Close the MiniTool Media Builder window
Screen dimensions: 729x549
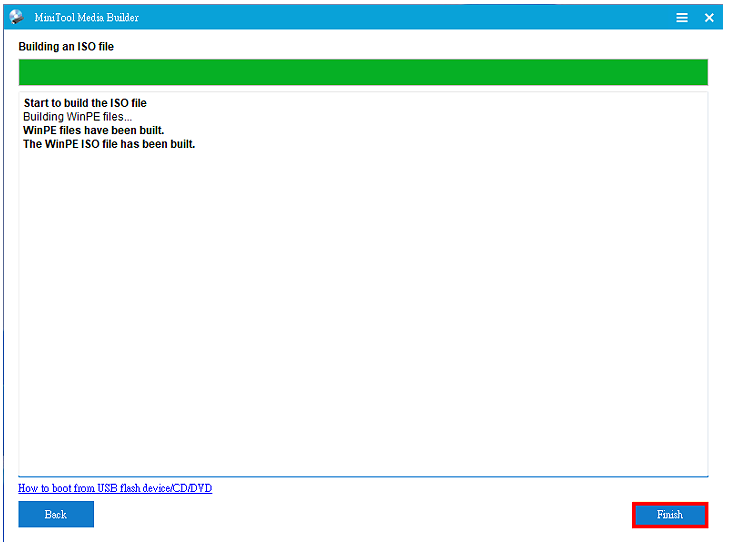pos(709,18)
